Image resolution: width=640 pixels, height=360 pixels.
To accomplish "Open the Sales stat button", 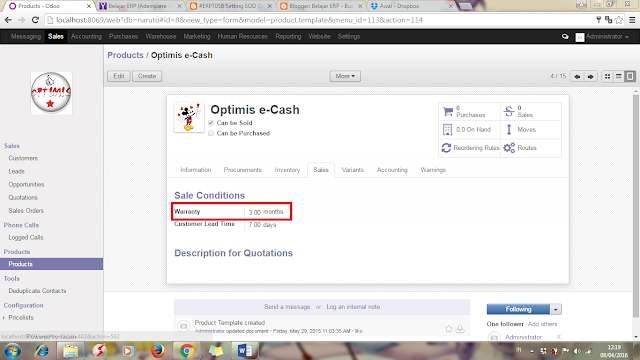I will tap(531, 111).
